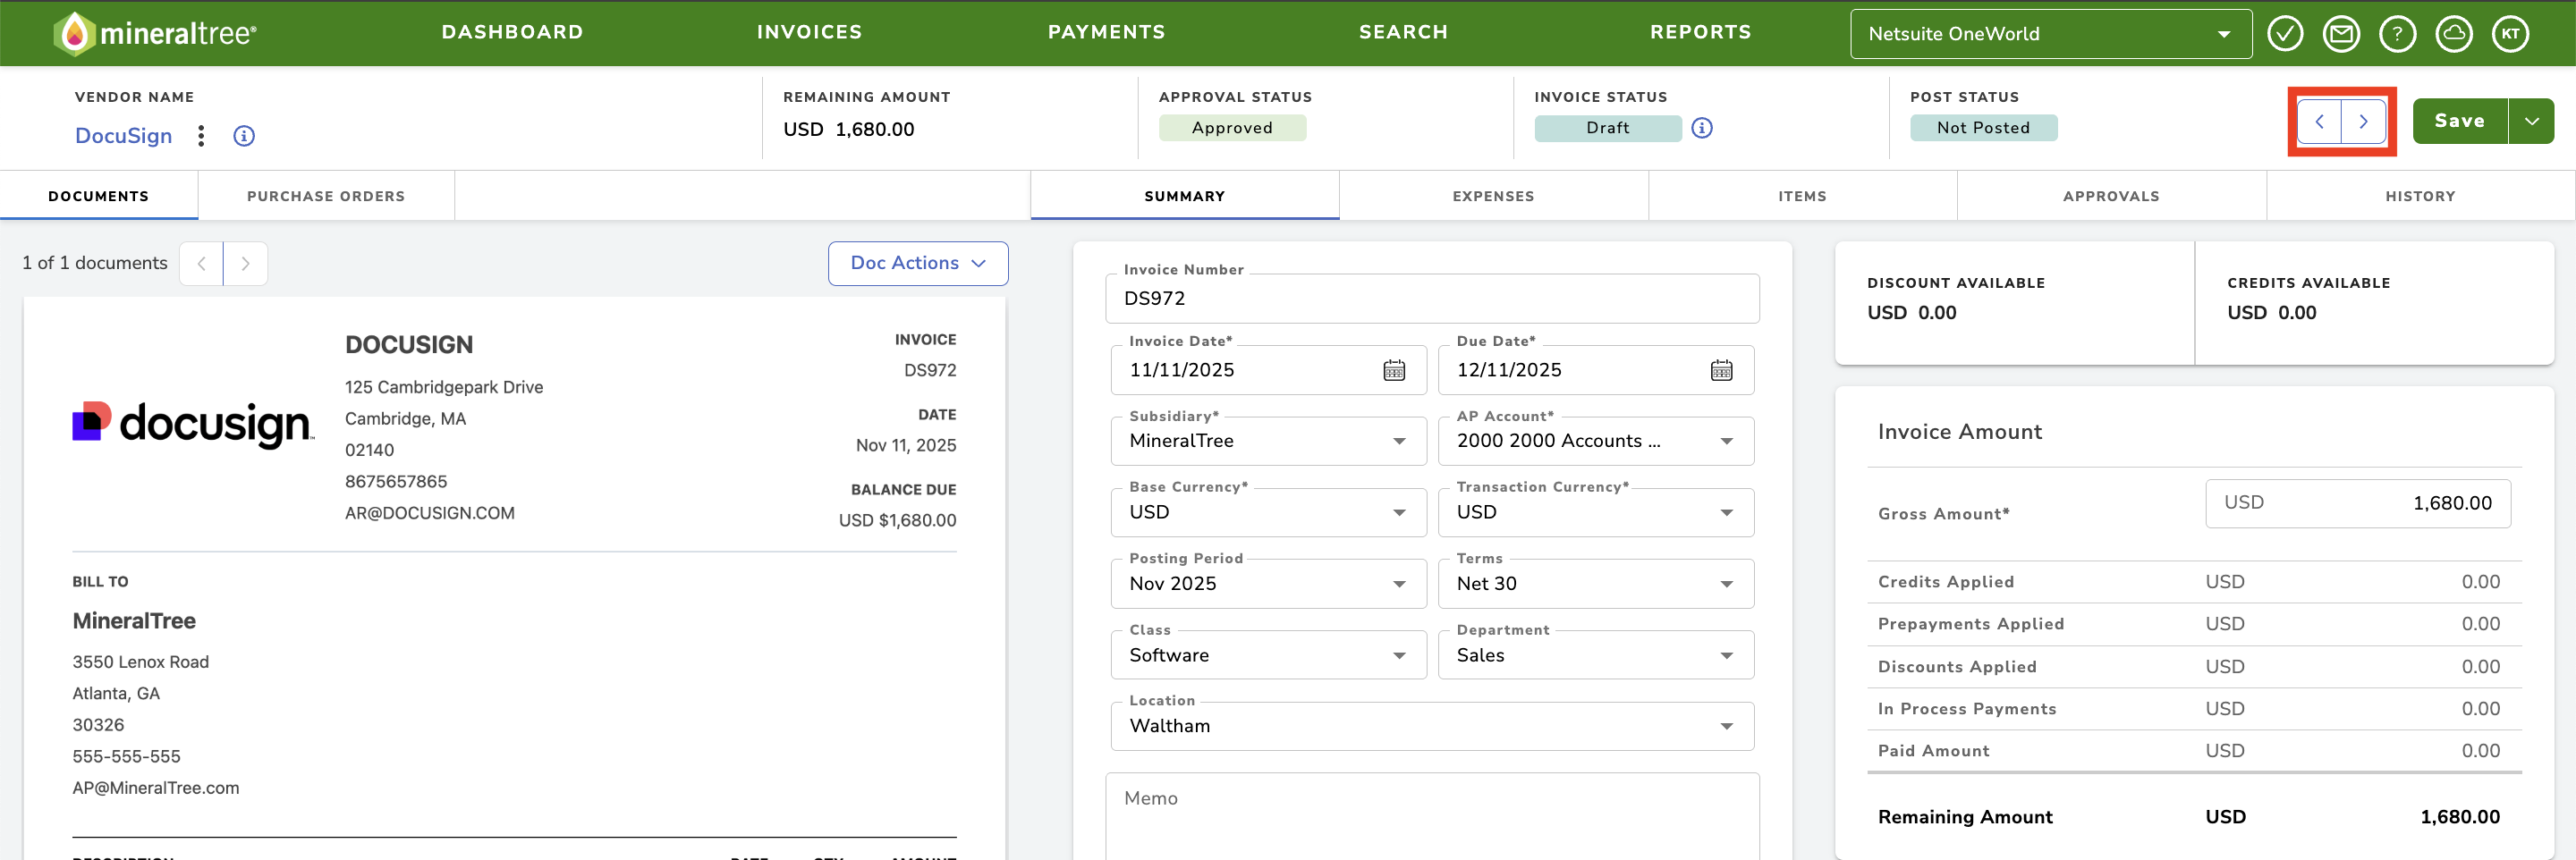The height and width of the screenshot is (860, 2576).
Task: Show next document in document pager
Action: (245, 264)
